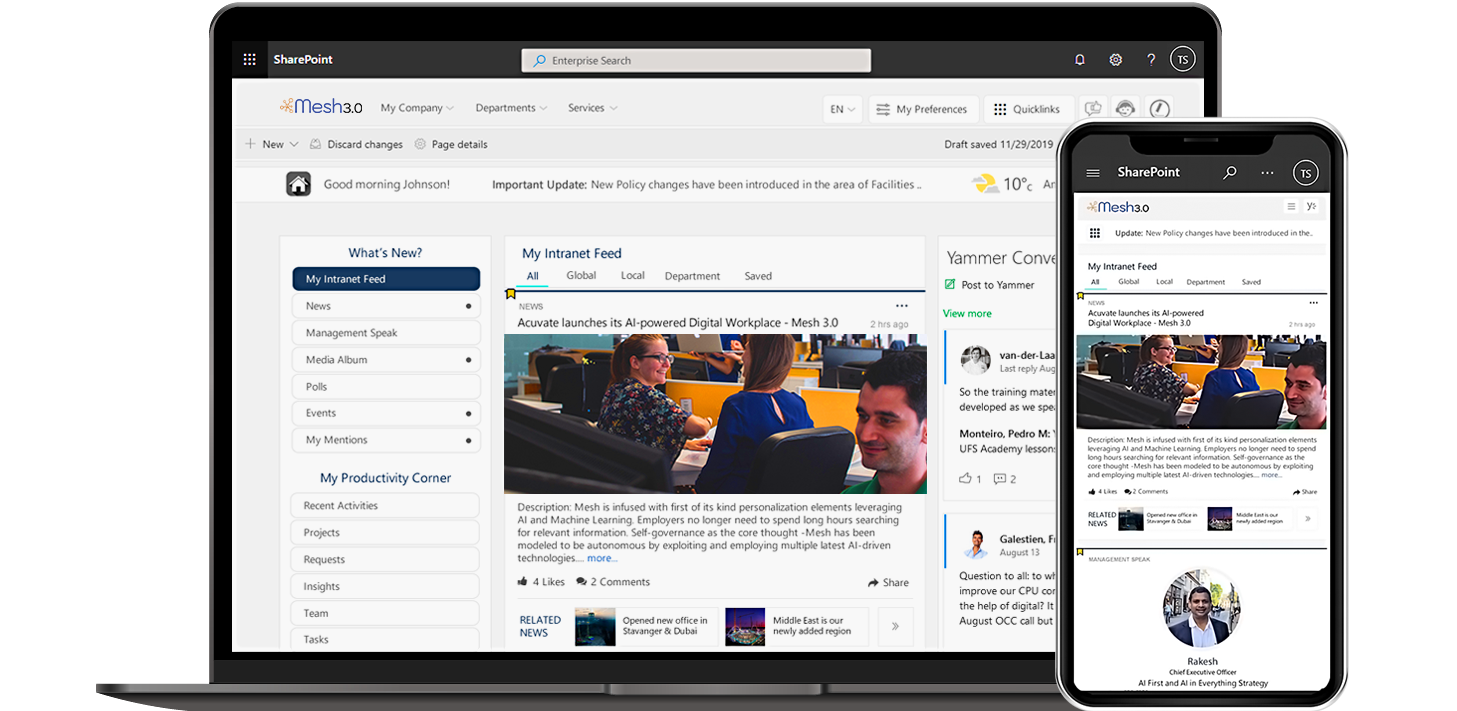Open Yammer post reply count 2
1457x711 pixels.
tap(1004, 479)
